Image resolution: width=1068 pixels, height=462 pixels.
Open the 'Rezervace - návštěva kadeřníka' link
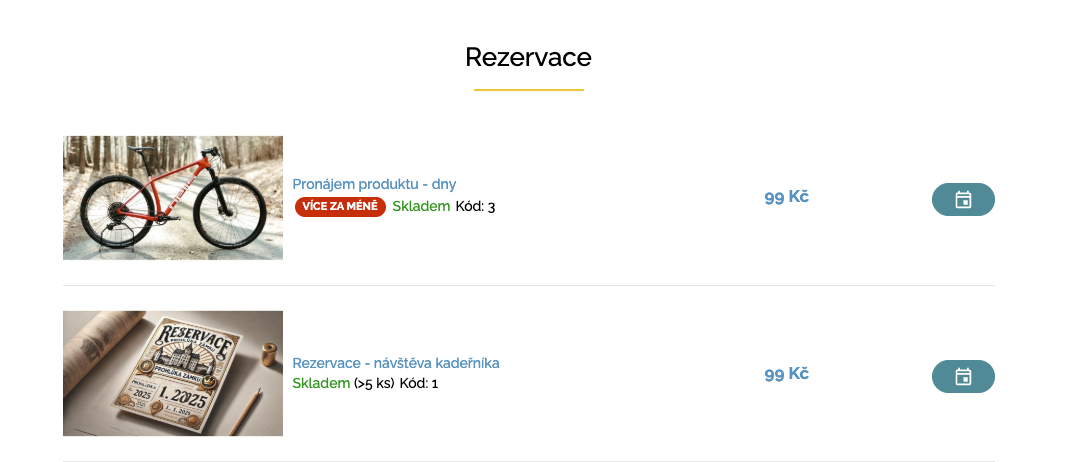coord(395,363)
